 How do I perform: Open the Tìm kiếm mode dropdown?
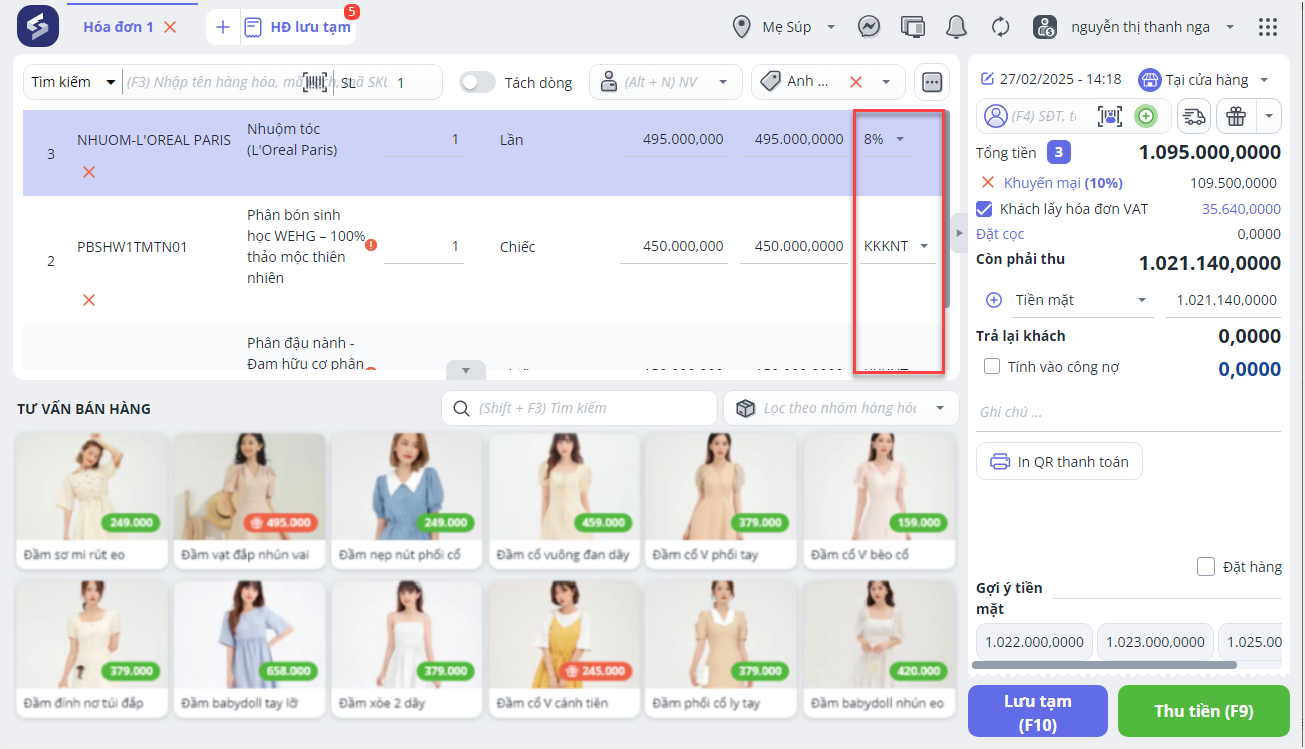tap(73, 82)
